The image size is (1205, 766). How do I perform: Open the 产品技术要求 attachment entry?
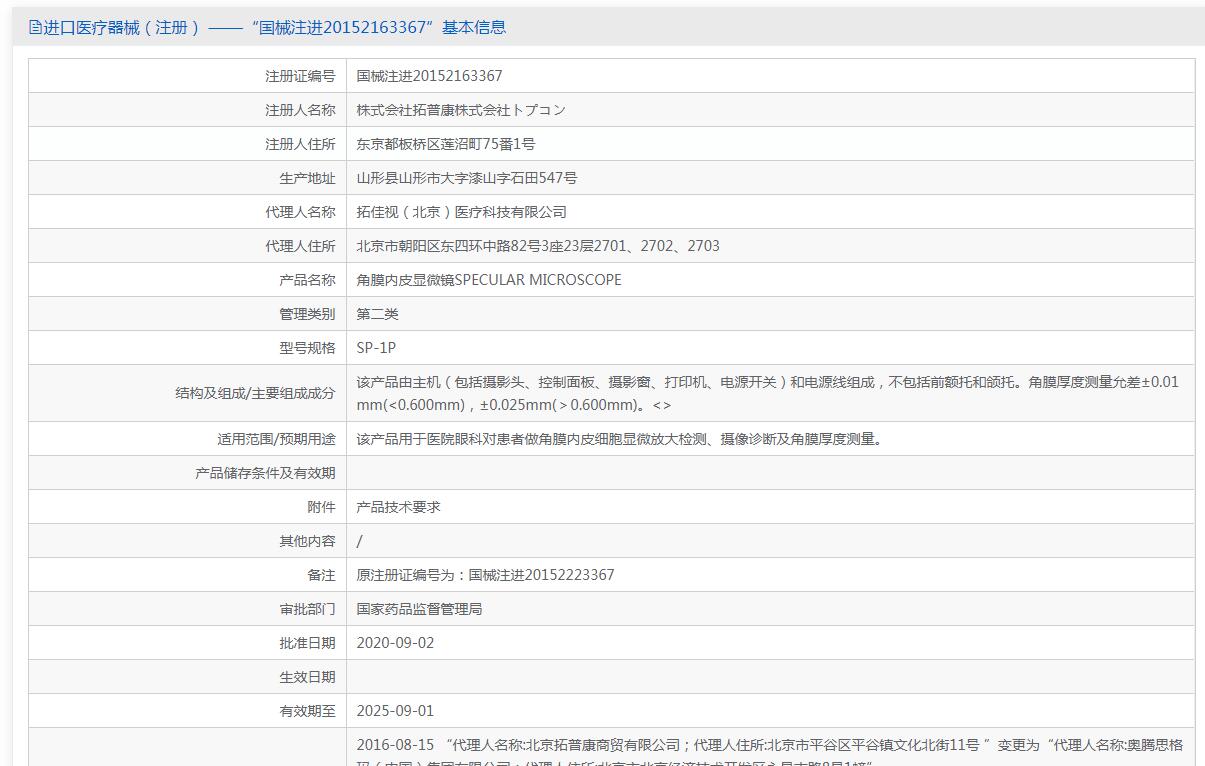coord(398,507)
